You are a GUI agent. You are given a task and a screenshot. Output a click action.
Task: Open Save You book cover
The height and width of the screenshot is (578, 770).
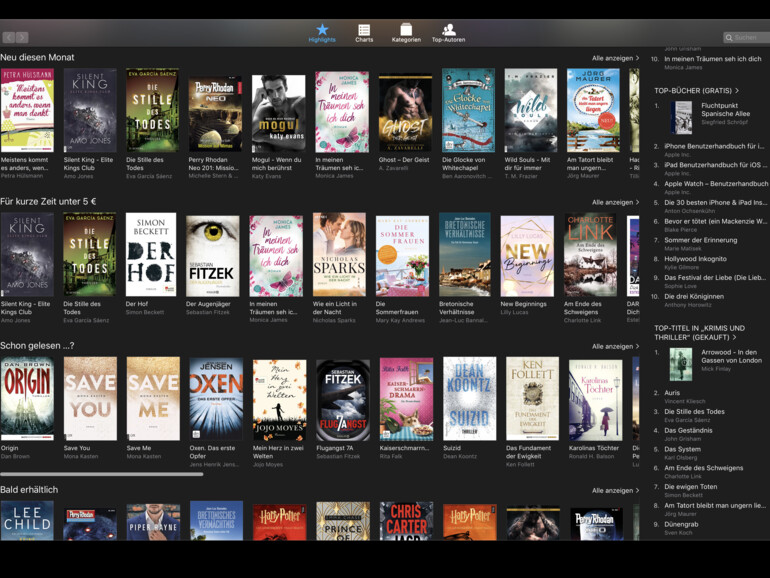pyautogui.click(x=90, y=398)
